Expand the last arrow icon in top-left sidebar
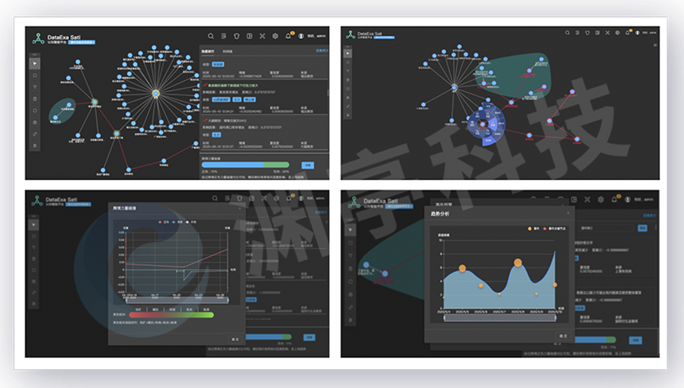 pos(35,146)
